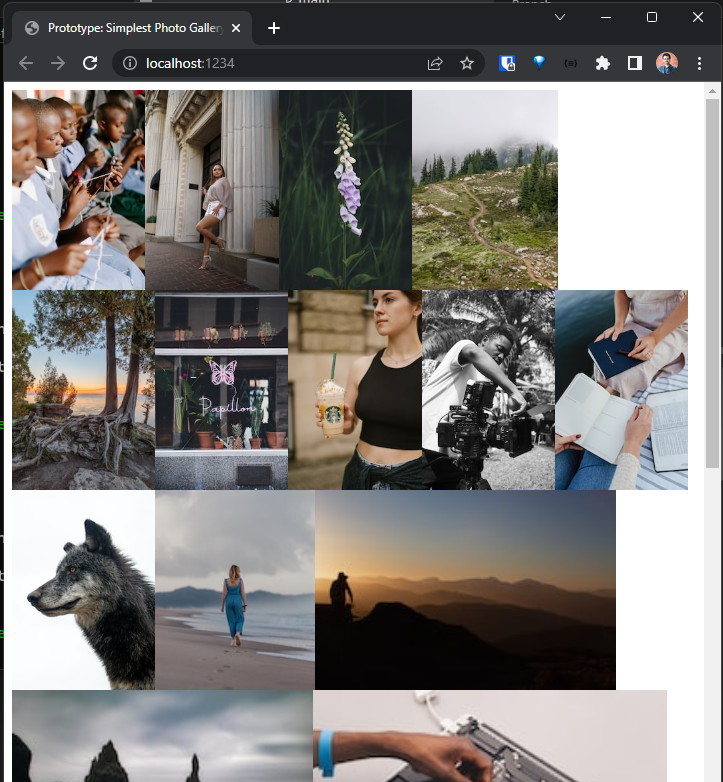
Task: Open the Extensions puzzle-piece menu
Action: (602, 63)
